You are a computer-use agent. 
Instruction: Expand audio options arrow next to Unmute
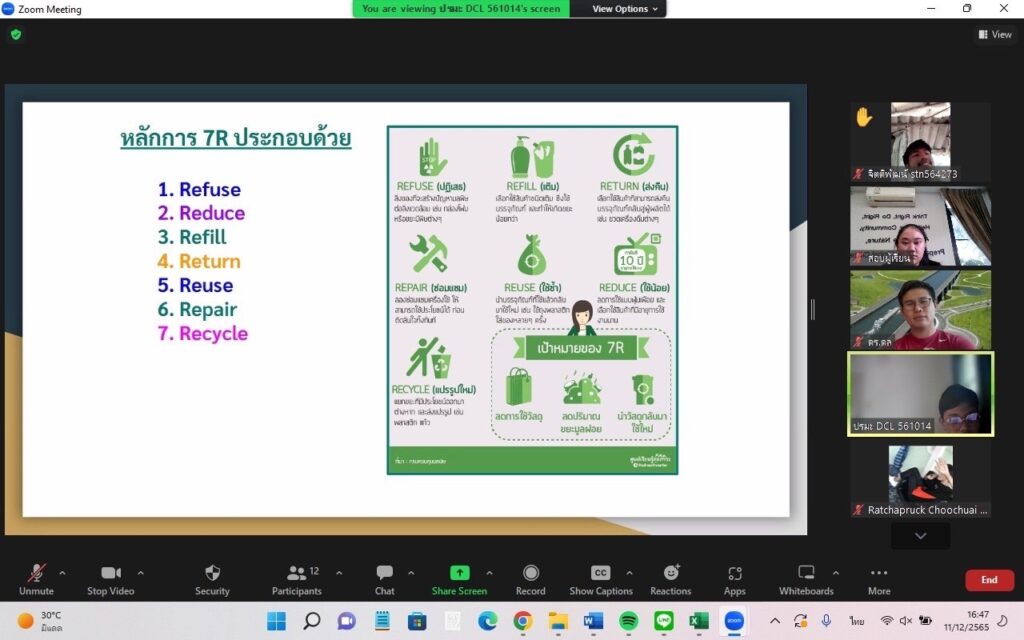(x=62, y=573)
